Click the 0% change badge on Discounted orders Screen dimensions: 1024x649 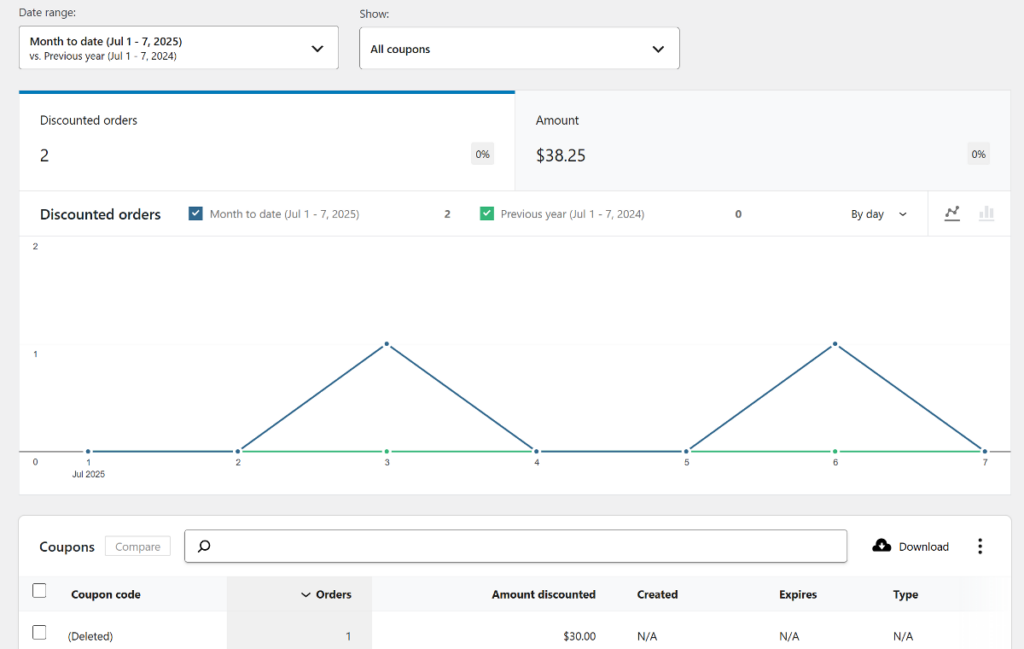pyautogui.click(x=482, y=153)
